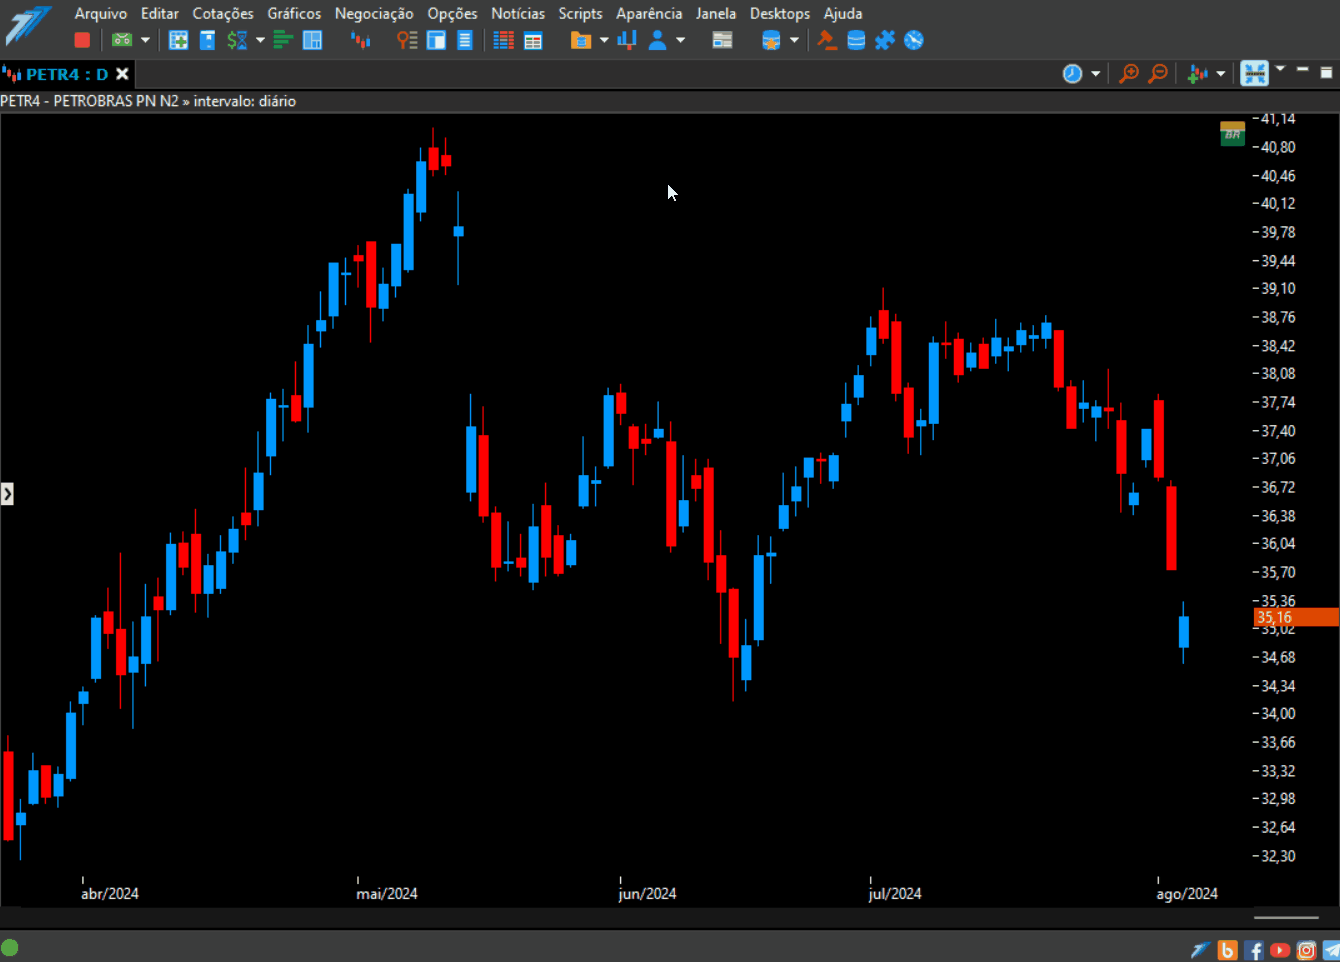The width and height of the screenshot is (1340, 962).
Task: Click the Telegram icon in status bar
Action: click(x=1331, y=950)
